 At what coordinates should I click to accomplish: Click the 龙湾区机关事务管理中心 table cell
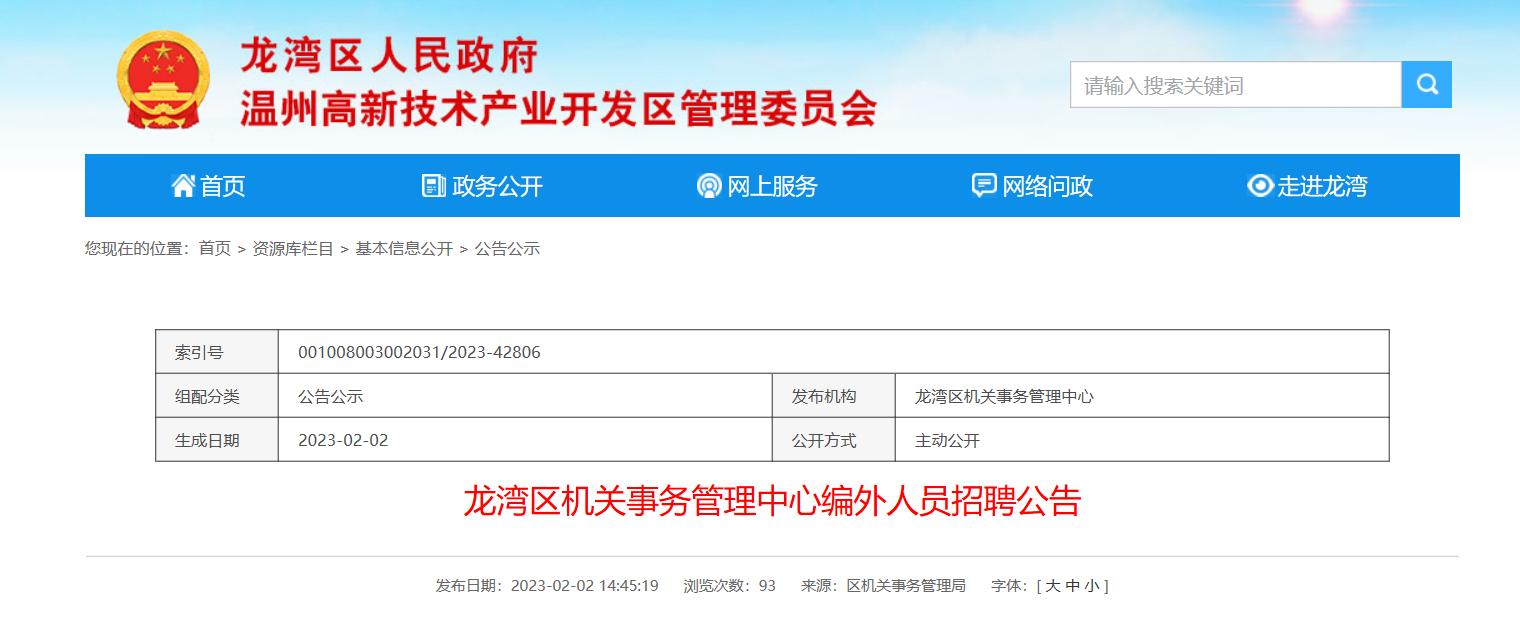pos(1004,396)
